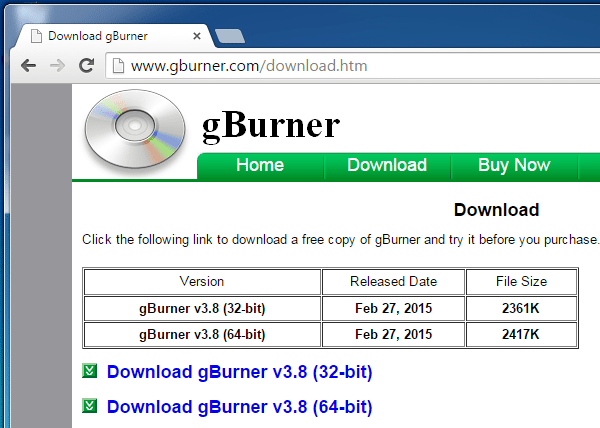Click the browser Back arrow

tap(28, 66)
